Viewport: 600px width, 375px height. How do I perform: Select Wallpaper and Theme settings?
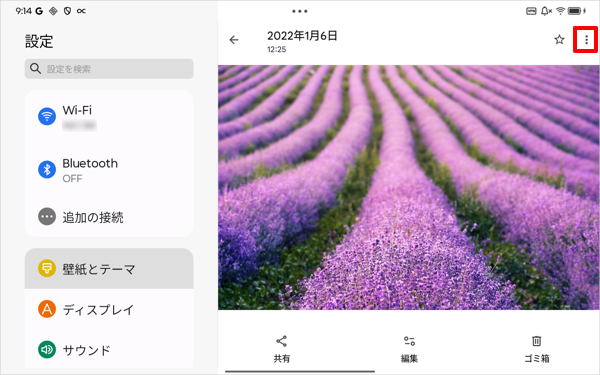pos(109,269)
